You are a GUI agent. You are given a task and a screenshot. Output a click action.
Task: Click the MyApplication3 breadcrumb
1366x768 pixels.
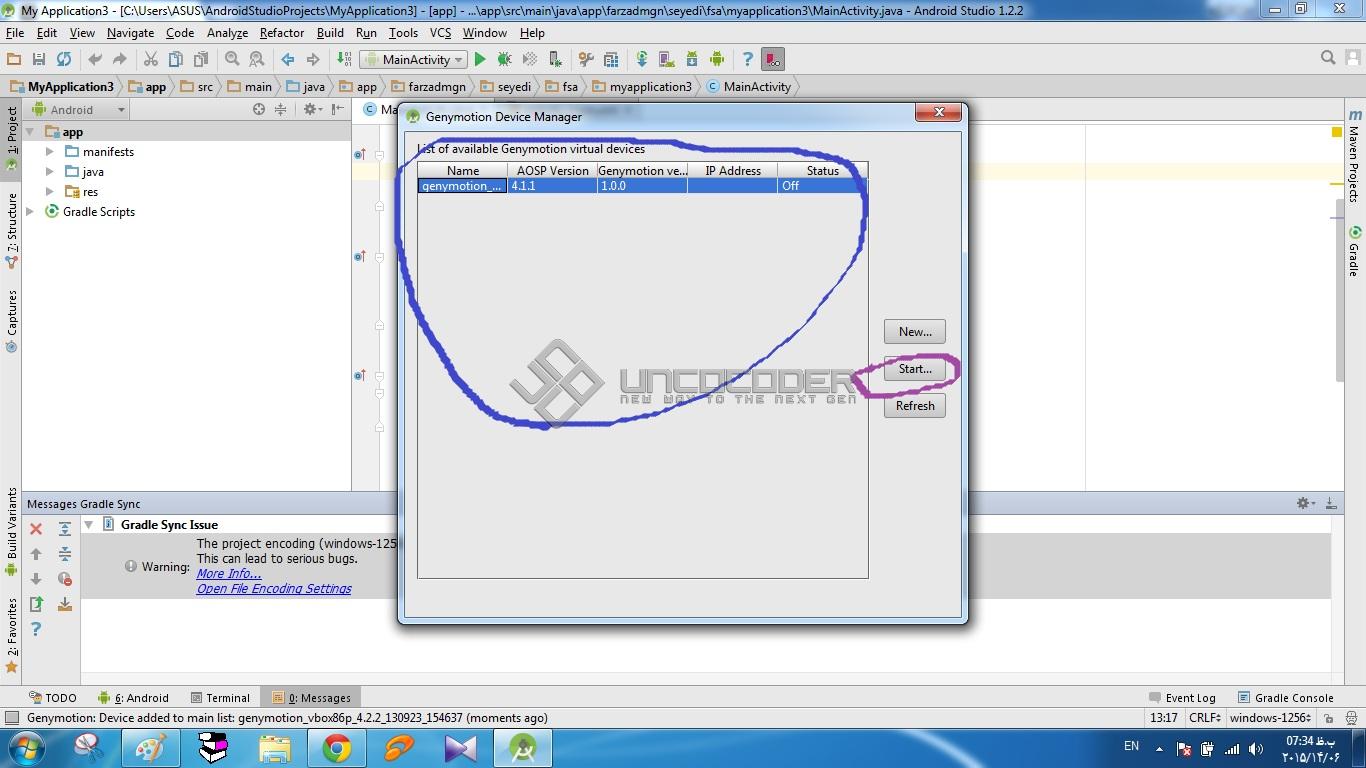tap(62, 87)
